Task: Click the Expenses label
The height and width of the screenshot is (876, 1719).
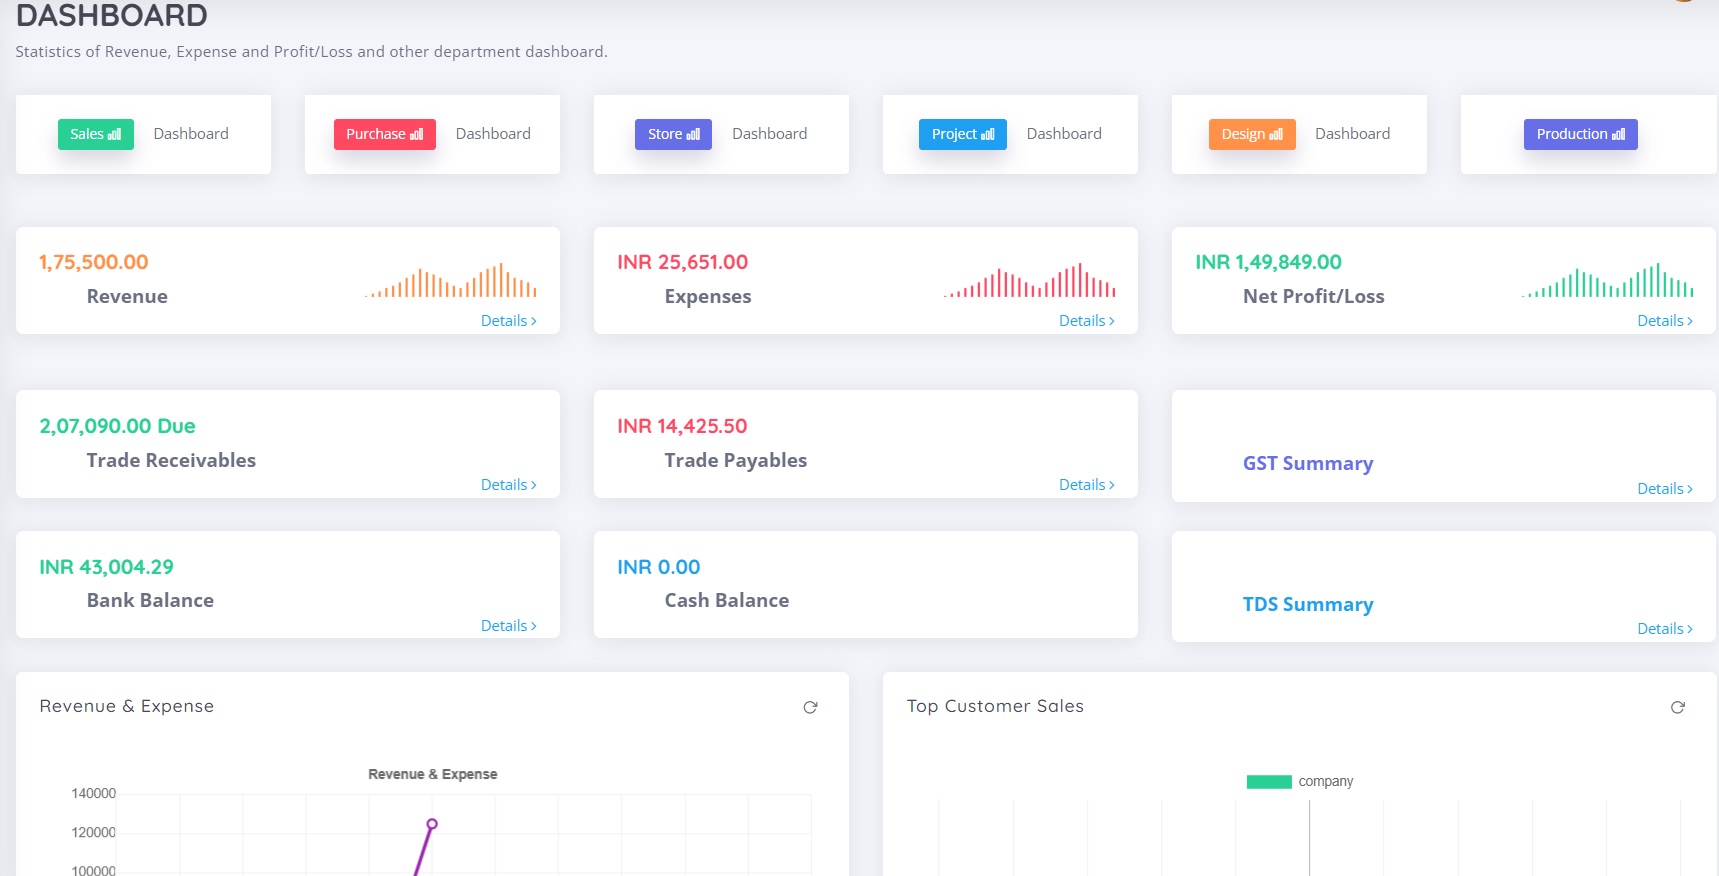Action: tap(707, 296)
